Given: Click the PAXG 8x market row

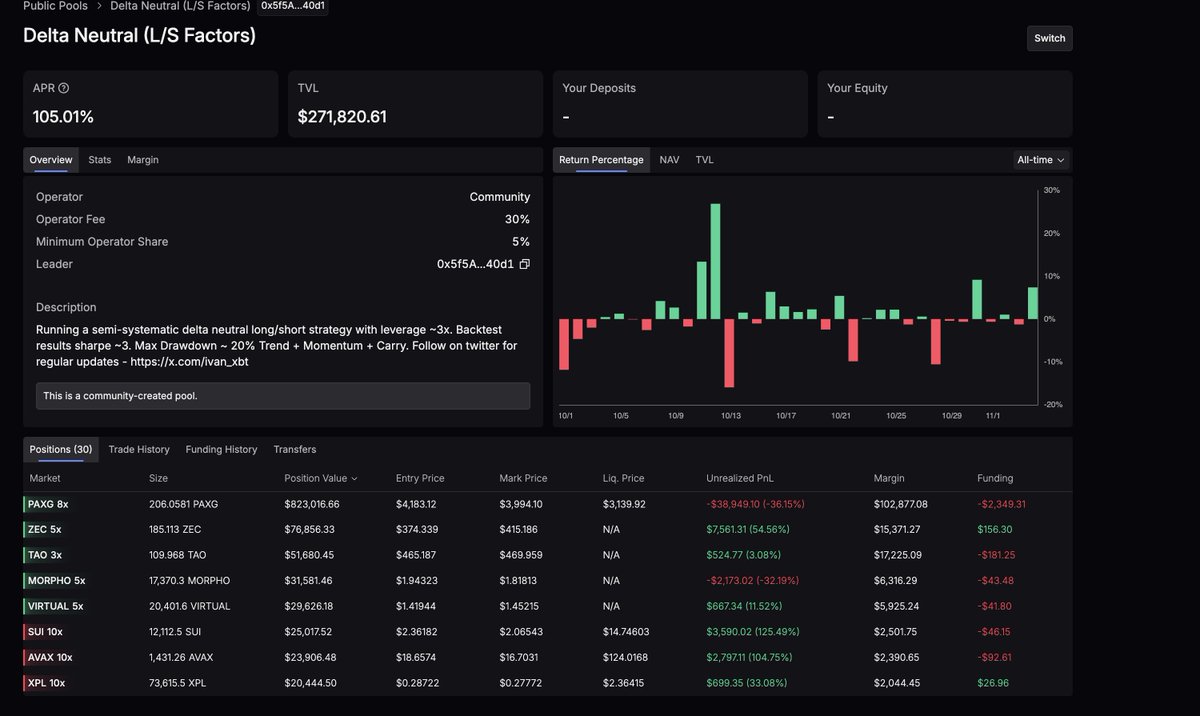Looking at the screenshot, I should point(548,504).
